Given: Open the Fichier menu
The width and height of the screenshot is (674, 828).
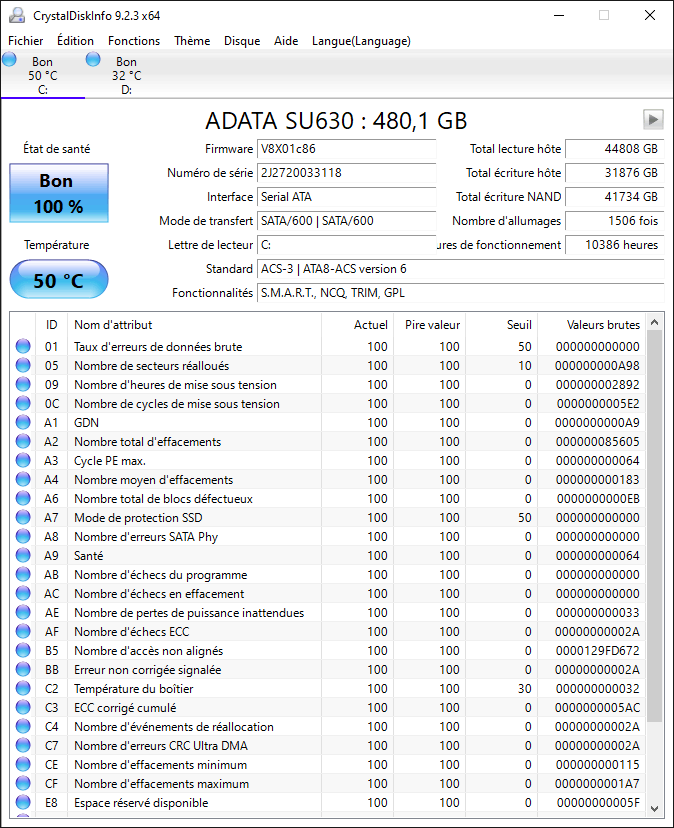Looking at the screenshot, I should pos(25,41).
